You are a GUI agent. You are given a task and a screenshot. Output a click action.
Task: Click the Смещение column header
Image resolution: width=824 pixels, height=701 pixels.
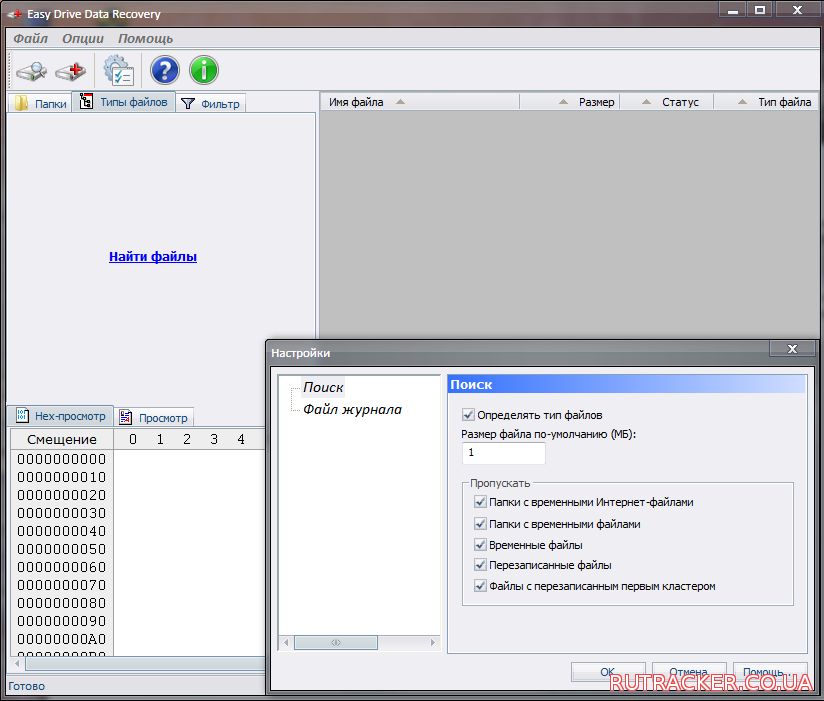click(62, 439)
